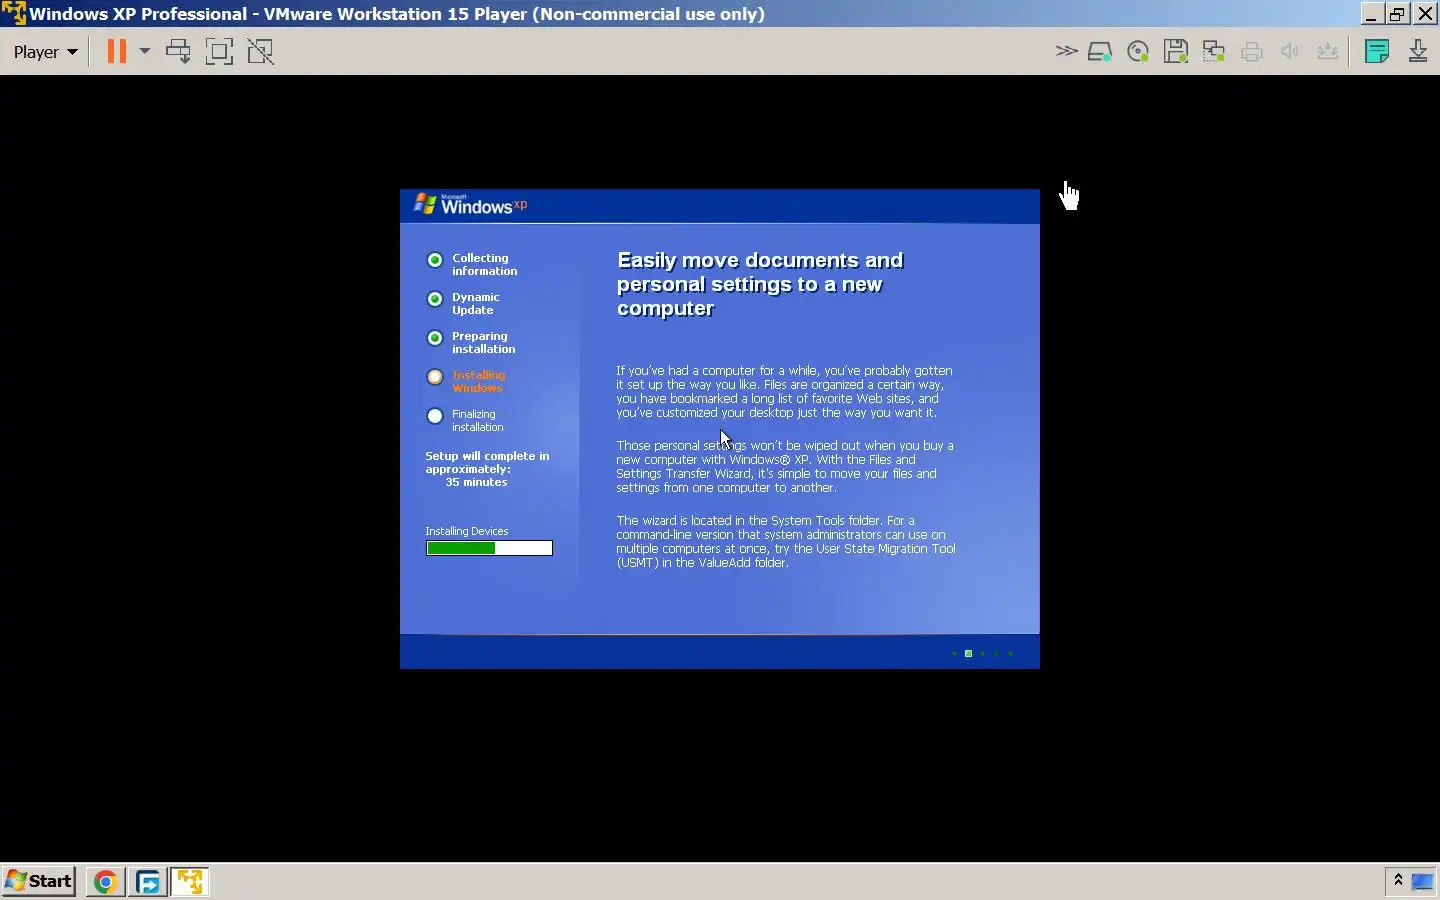This screenshot has height=900, width=1440.
Task: Enter full screen mode
Action: 219,51
